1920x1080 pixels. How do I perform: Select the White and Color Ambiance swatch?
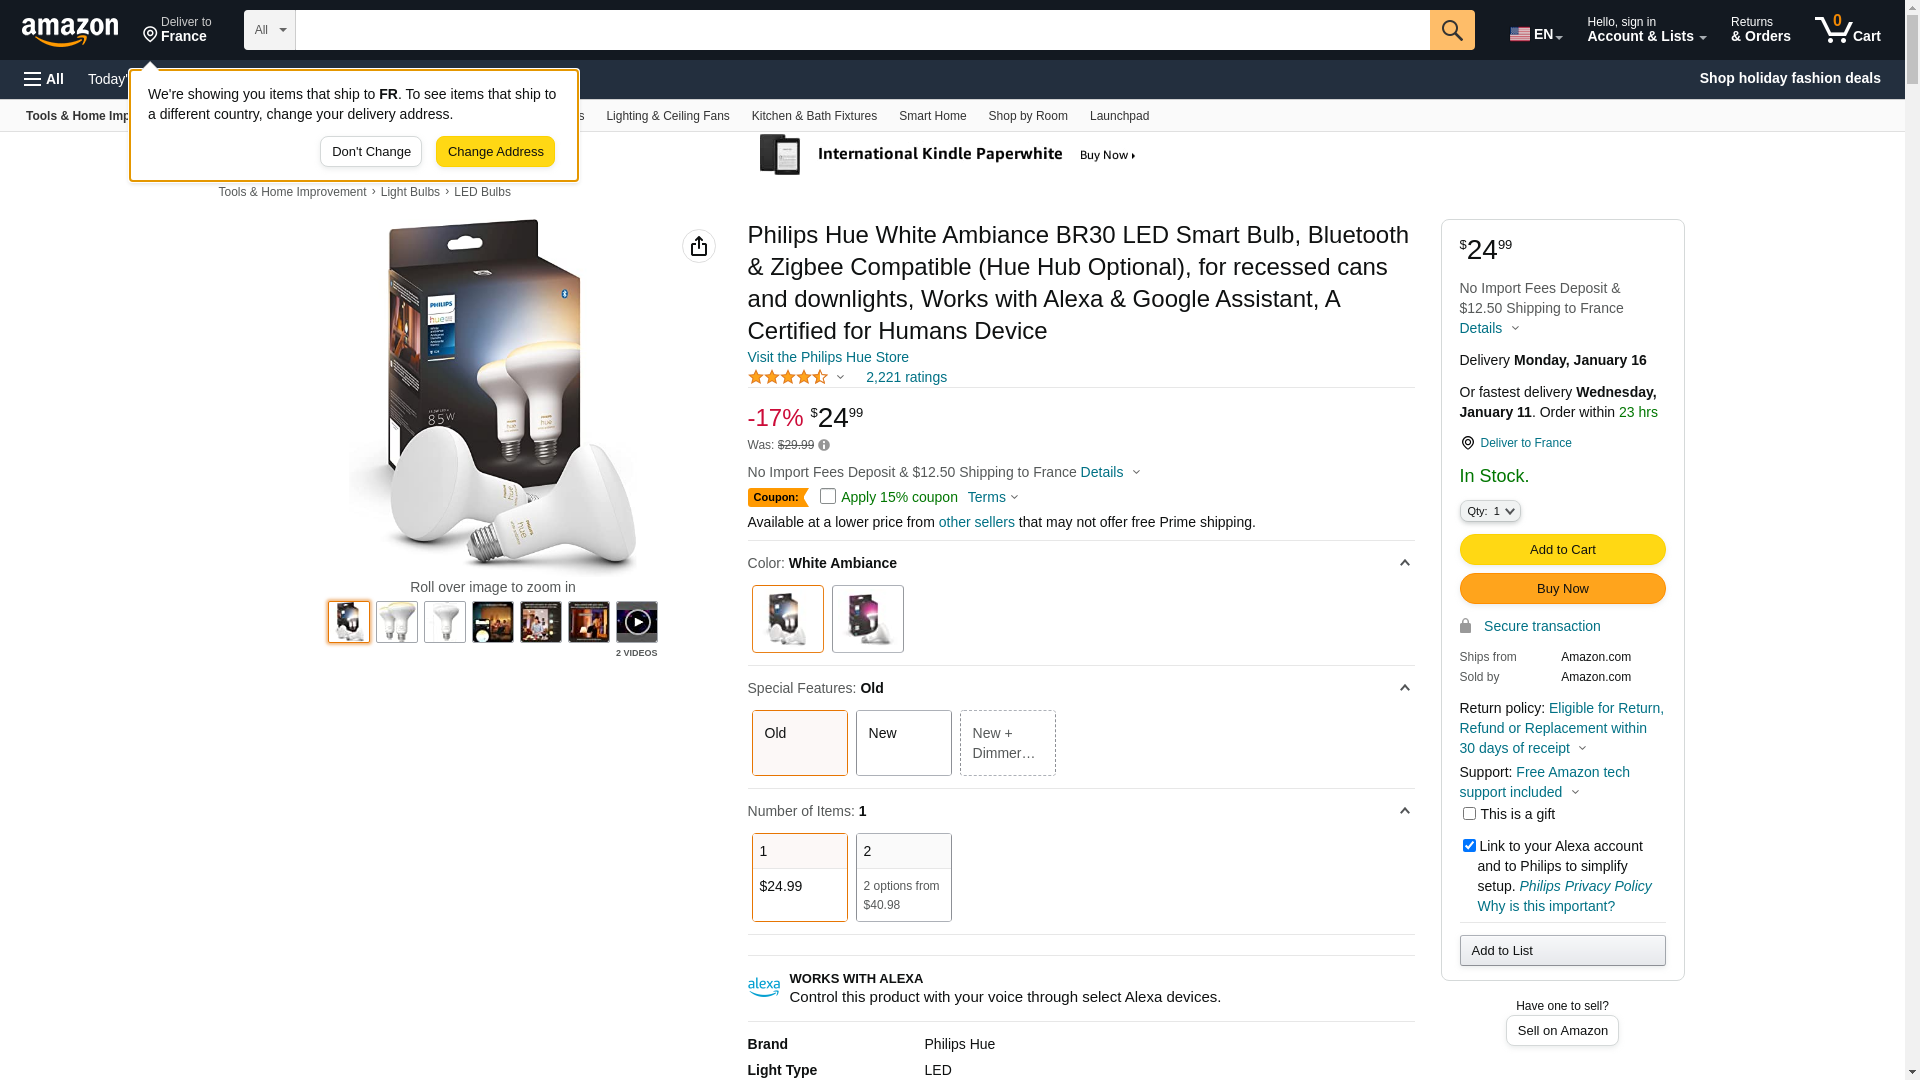pyautogui.click(x=867, y=619)
